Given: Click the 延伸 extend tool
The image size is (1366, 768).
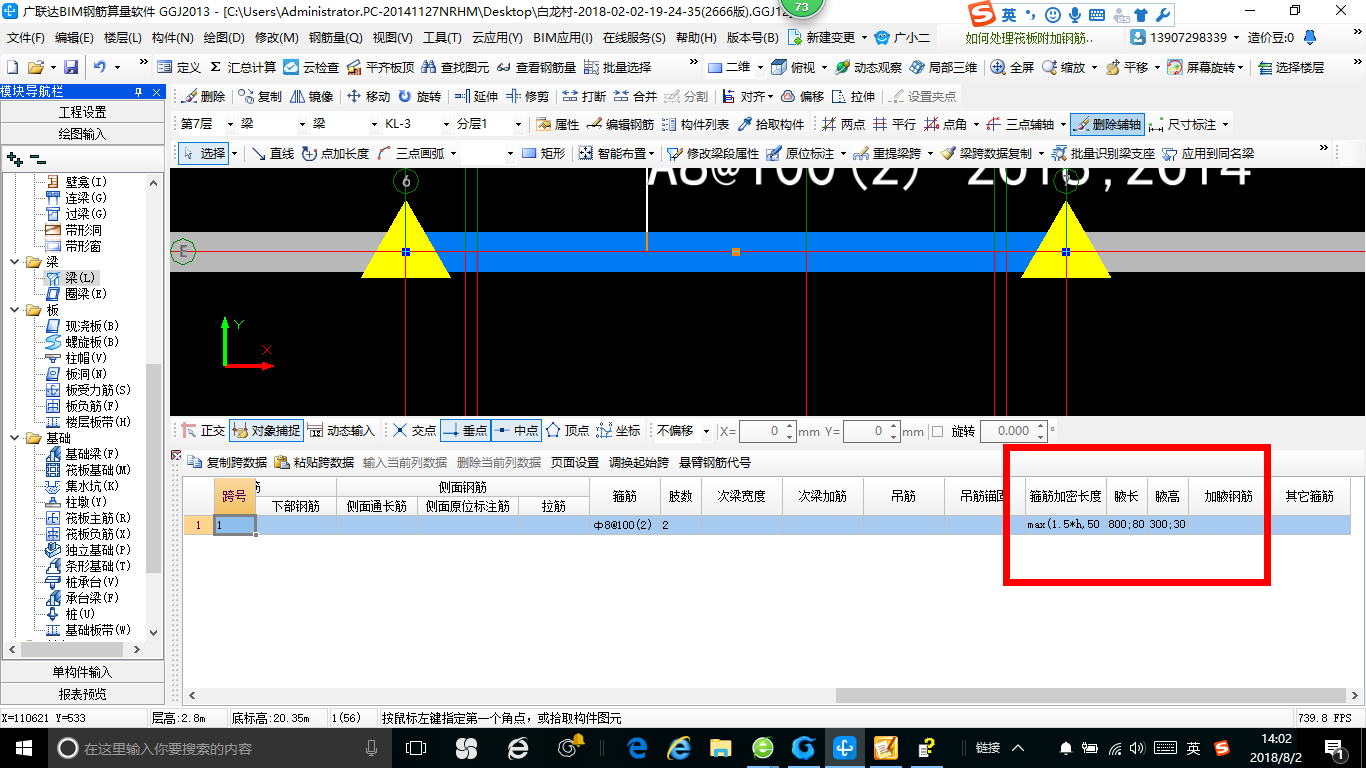Looking at the screenshot, I should pyautogui.click(x=476, y=97).
